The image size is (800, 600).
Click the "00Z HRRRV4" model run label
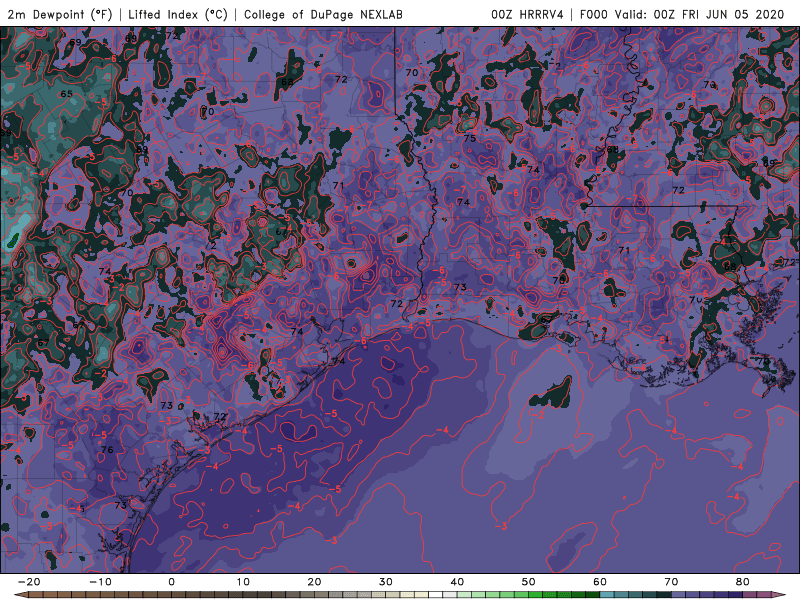click(x=528, y=14)
